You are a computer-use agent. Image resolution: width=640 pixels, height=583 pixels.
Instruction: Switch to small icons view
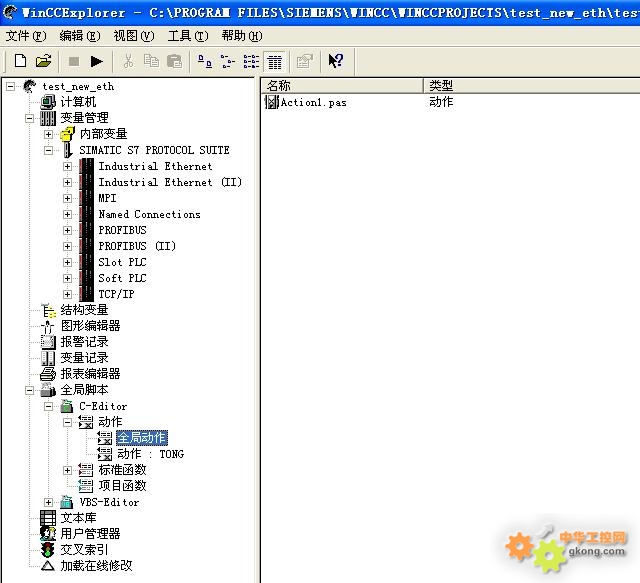[x=228, y=61]
